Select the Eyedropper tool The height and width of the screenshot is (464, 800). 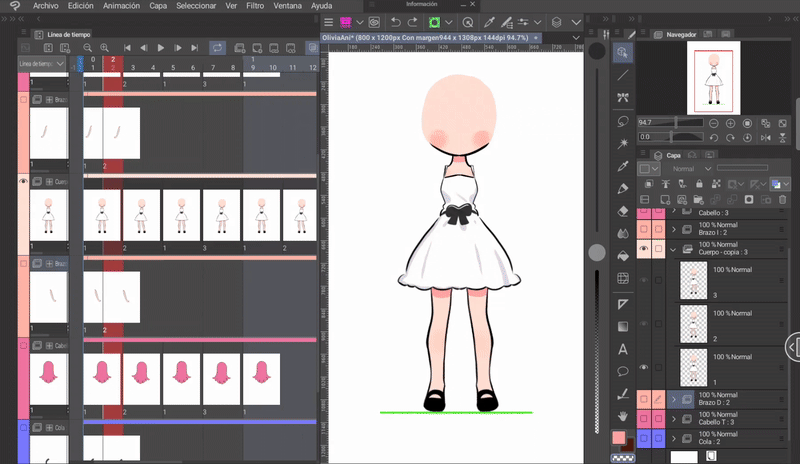(x=623, y=165)
